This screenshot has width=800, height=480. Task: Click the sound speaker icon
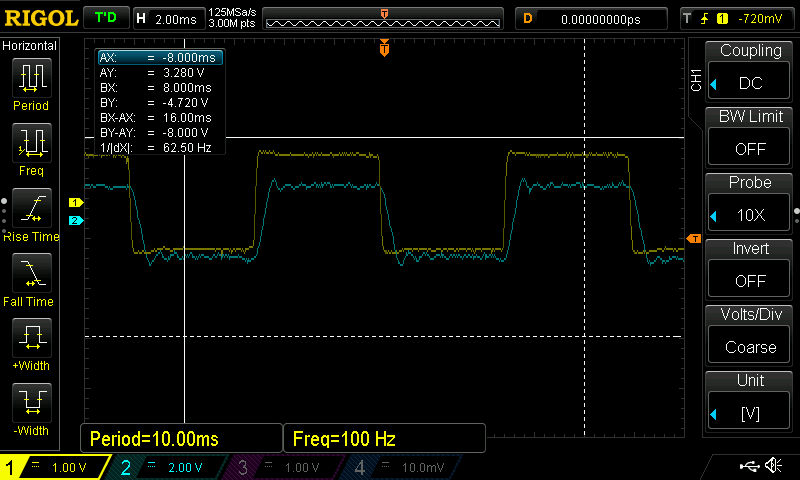774,465
